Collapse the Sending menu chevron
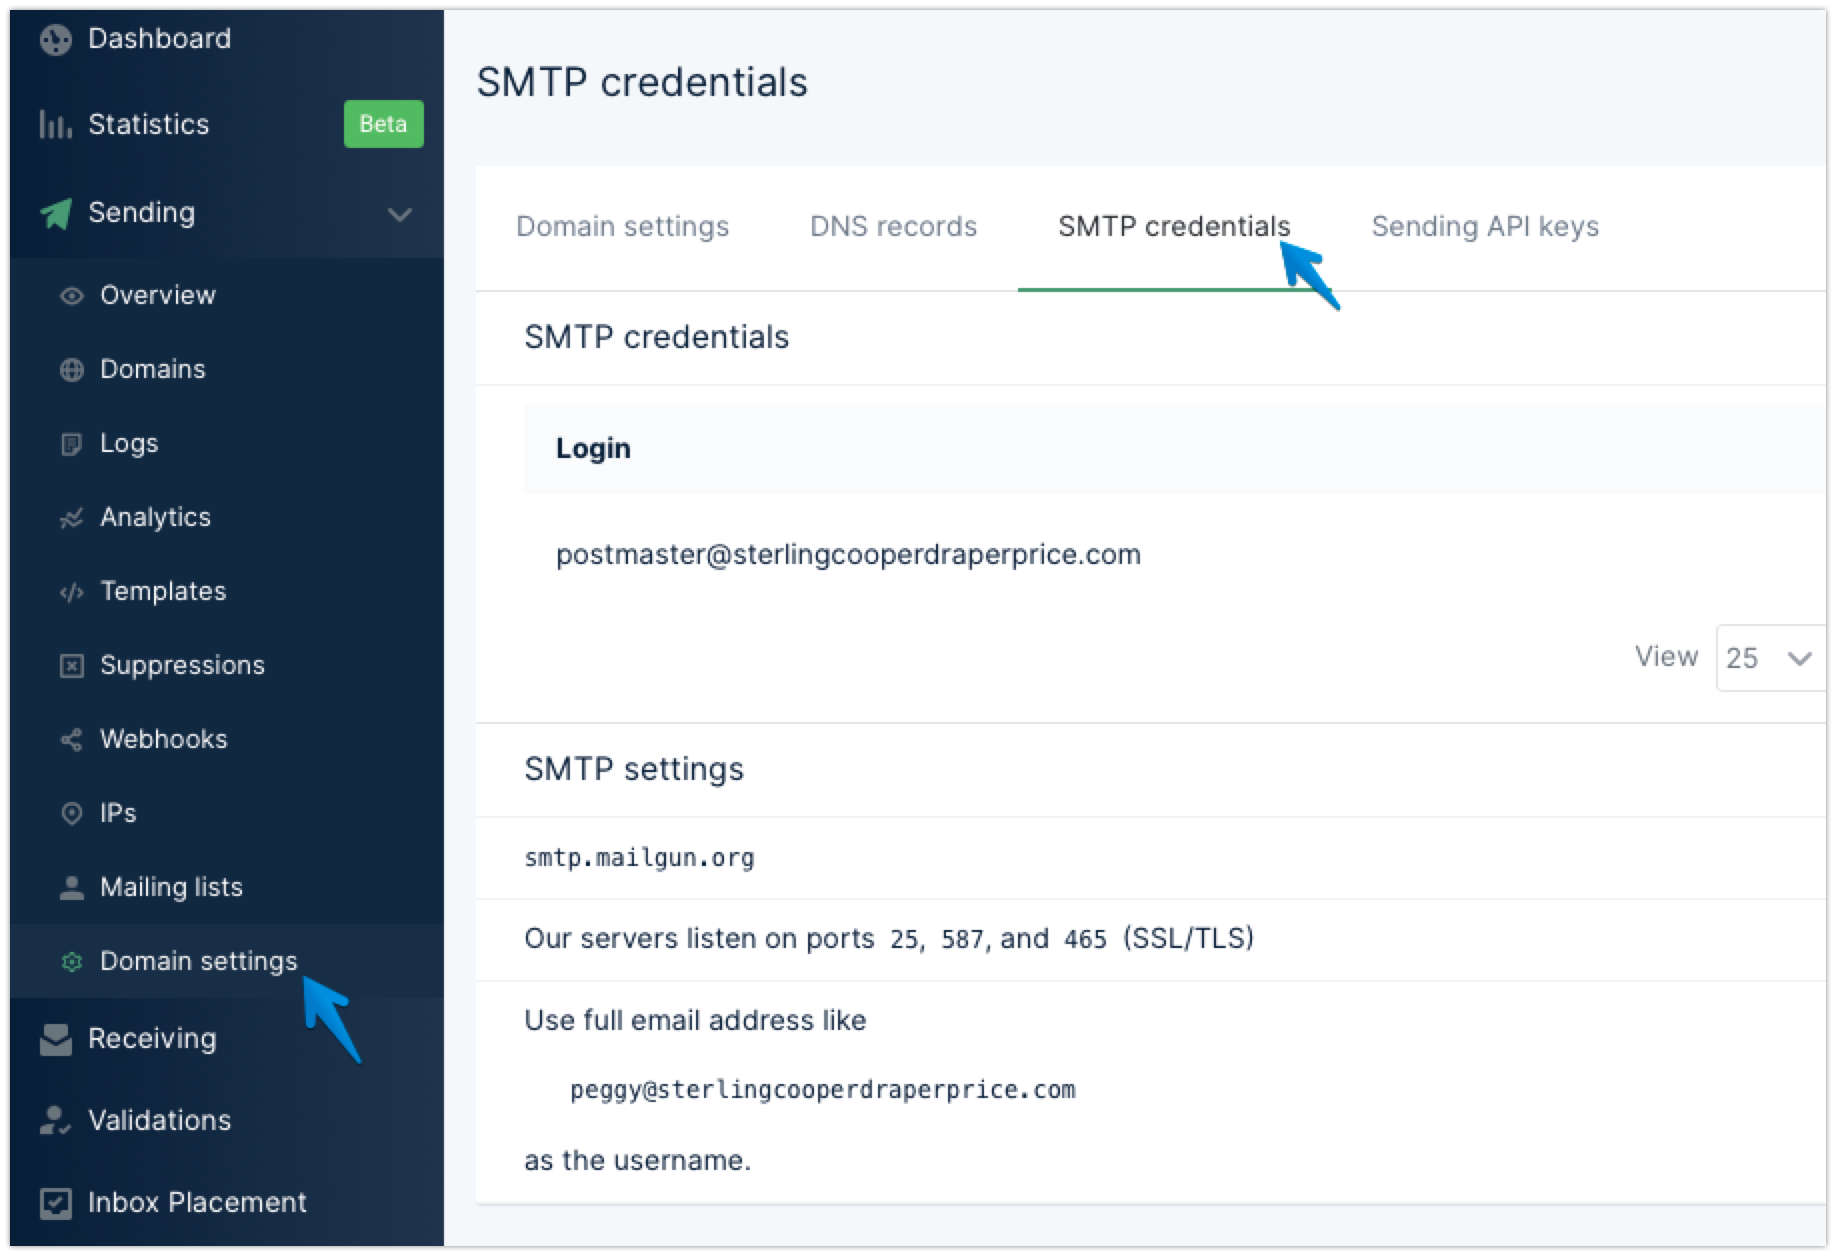This screenshot has width=1836, height=1256. click(x=400, y=214)
